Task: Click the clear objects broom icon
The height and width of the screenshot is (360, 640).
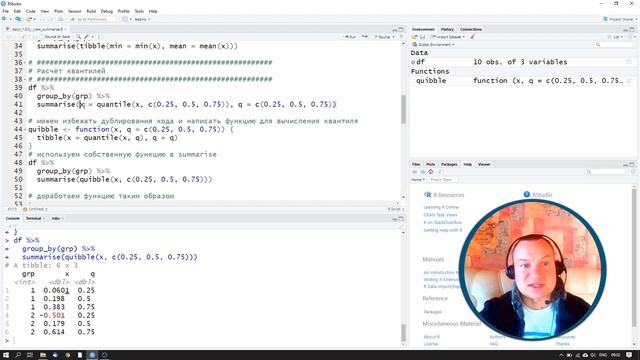Action: tap(473, 37)
